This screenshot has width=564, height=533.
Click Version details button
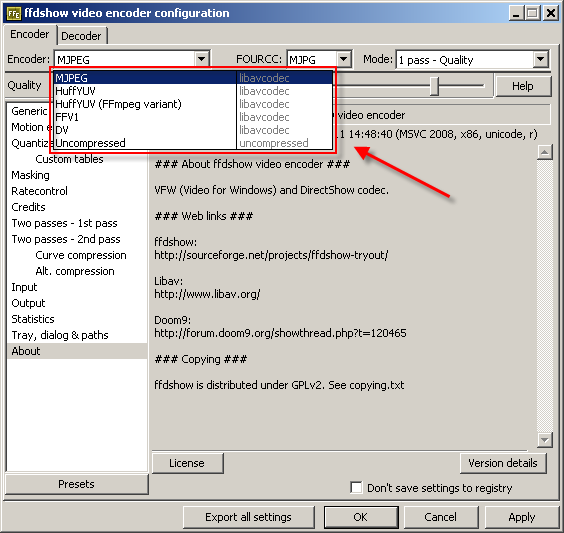pos(503,463)
